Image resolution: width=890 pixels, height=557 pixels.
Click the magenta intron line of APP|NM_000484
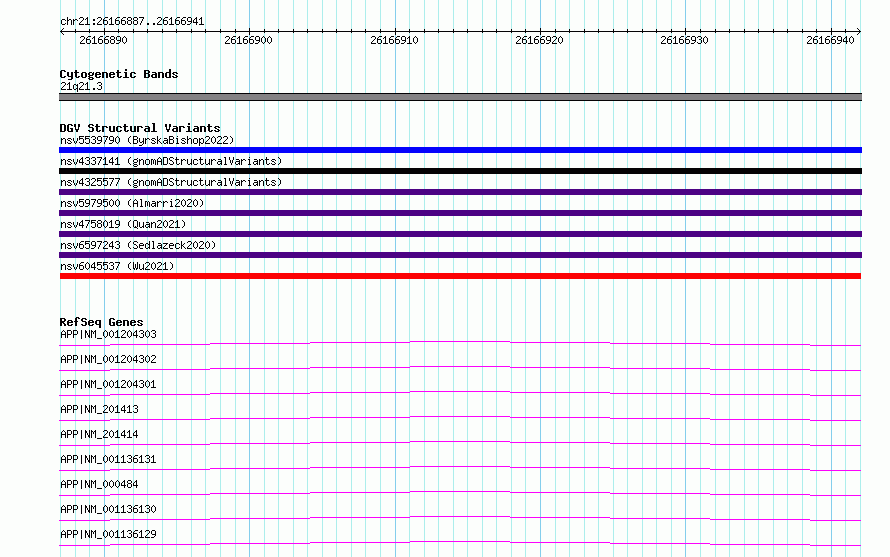[460, 493]
